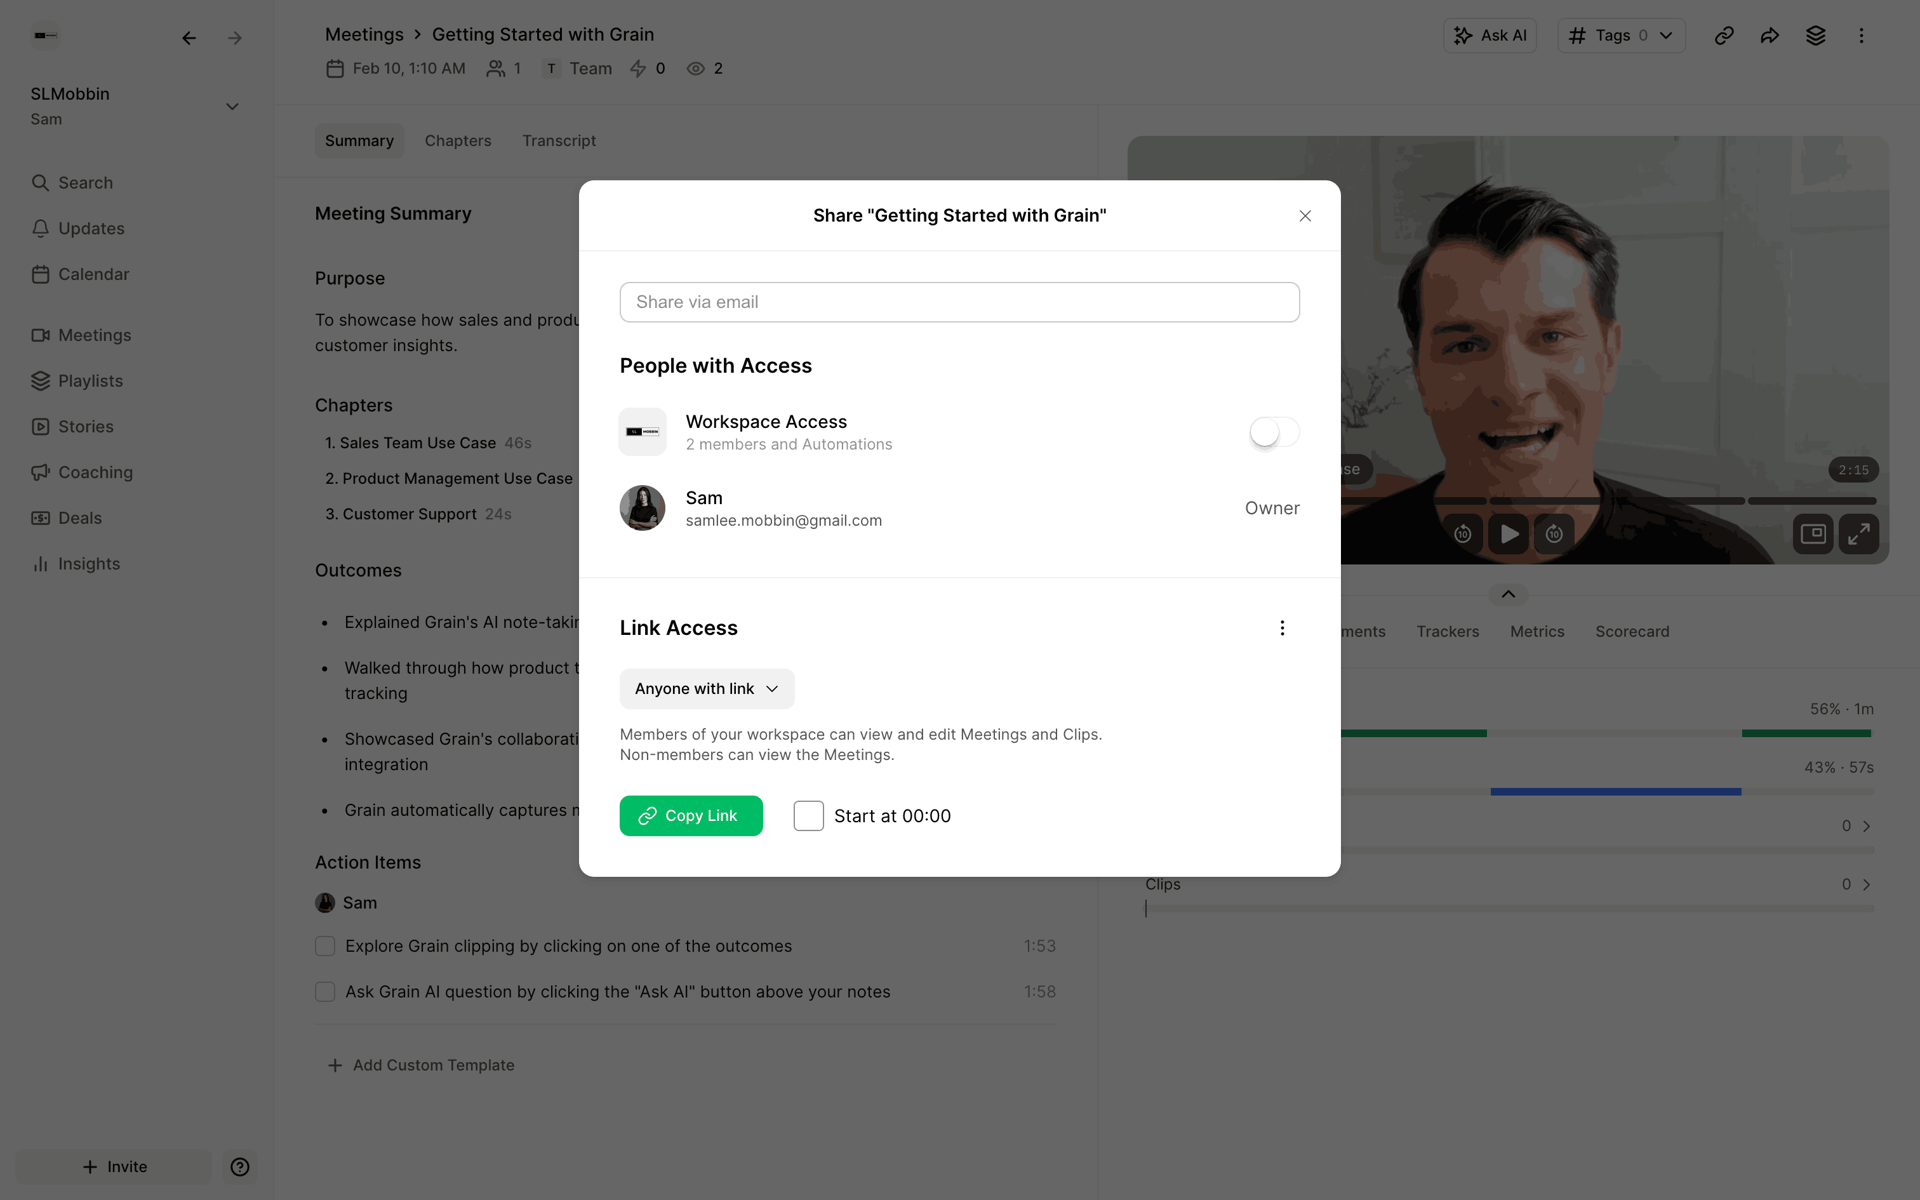Viewport: 1920px width, 1200px height.
Task: Click Sam's avatar in People with Access
Action: (642, 508)
